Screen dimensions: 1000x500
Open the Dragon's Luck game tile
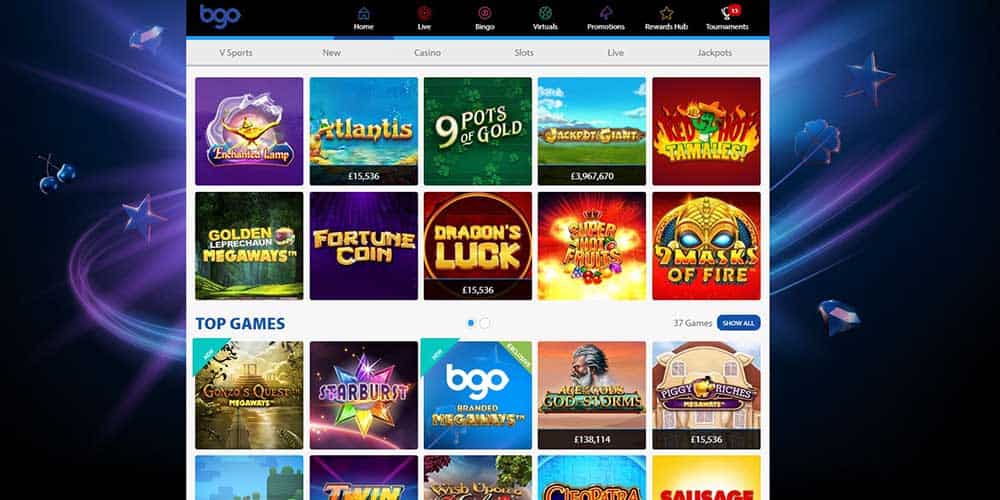tap(478, 246)
